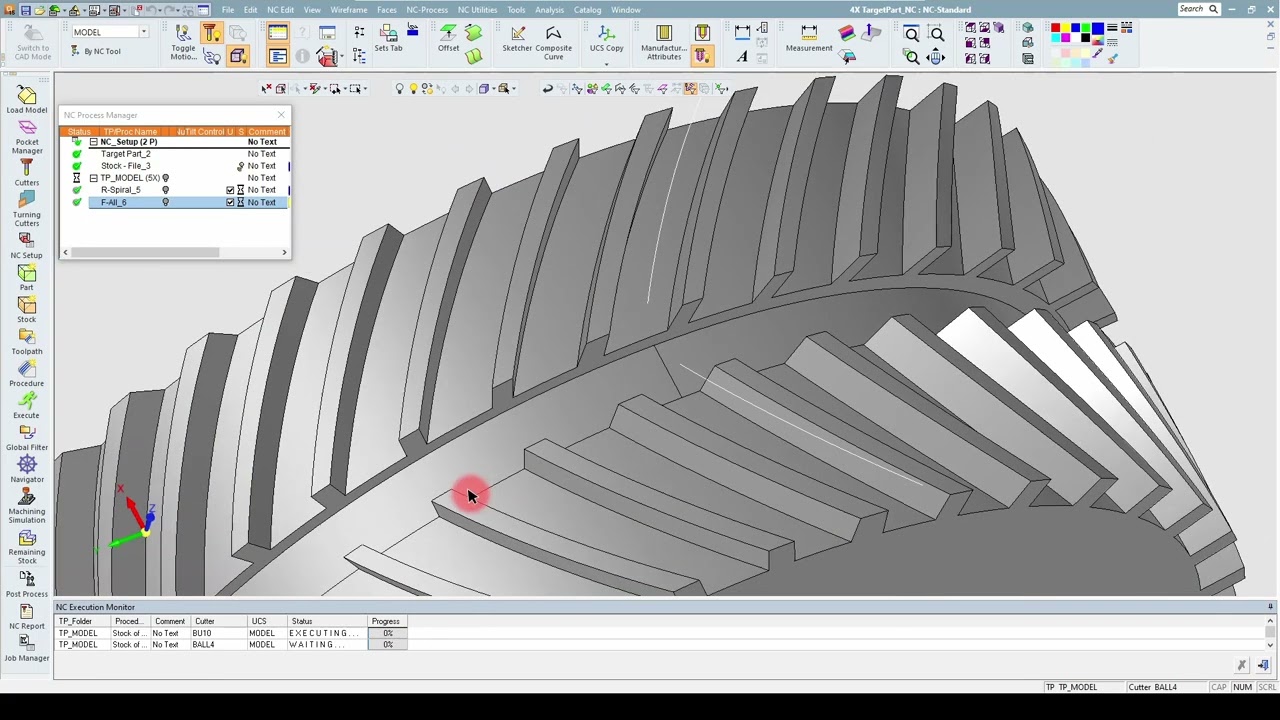1280x720 pixels.
Task: Open Manufacturing Attributes
Action: pos(664,43)
